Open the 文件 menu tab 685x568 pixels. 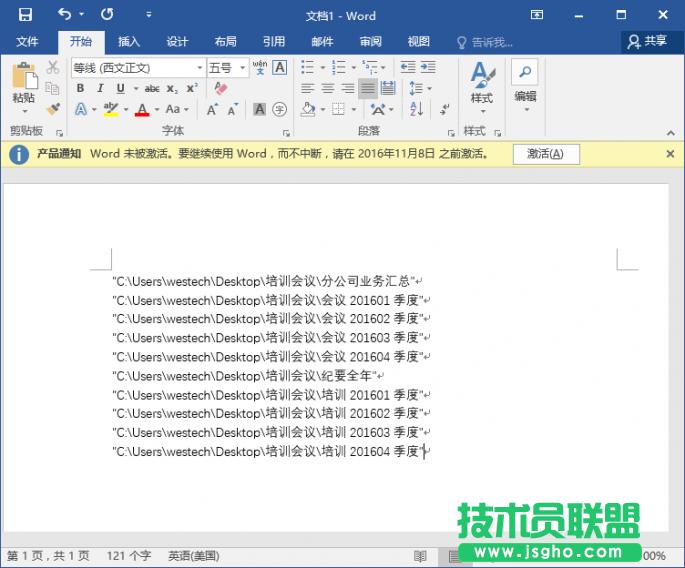coord(27,42)
